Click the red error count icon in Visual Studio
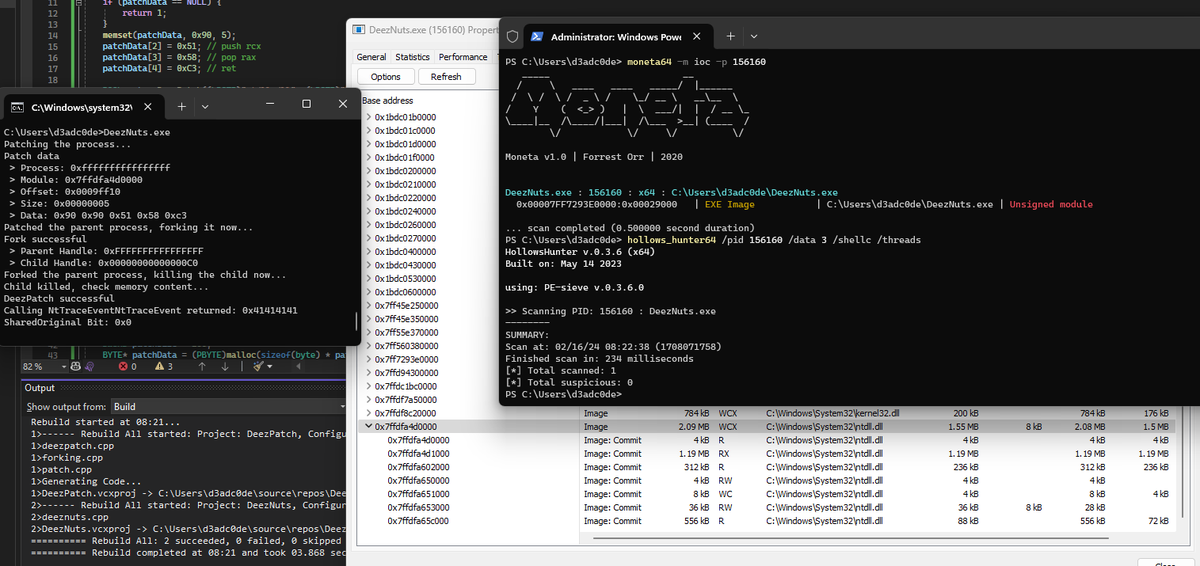 (x=123, y=367)
